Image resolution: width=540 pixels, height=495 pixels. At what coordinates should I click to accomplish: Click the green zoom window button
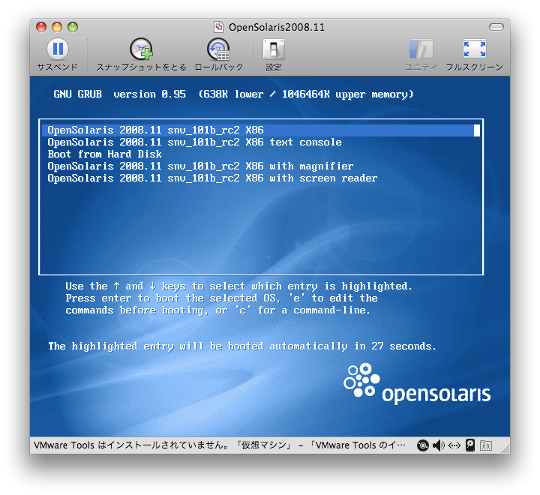pos(73,27)
